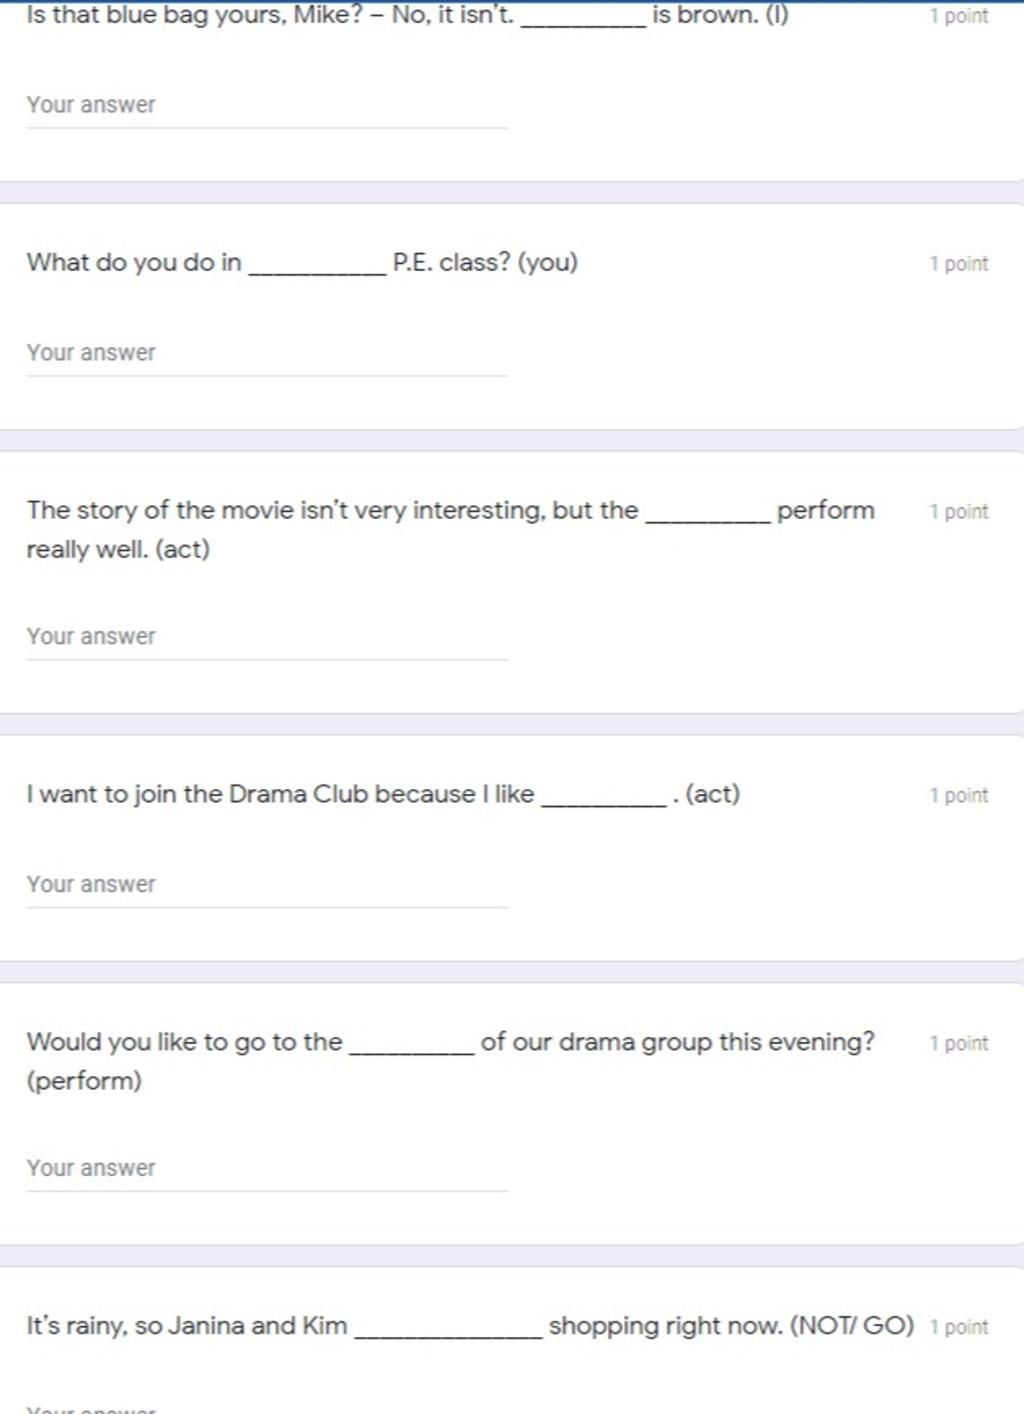Image resolution: width=1024 pixels, height=1414 pixels.
Task: Click '1 point' next to drama group evening question
Action: pyautogui.click(x=958, y=1043)
